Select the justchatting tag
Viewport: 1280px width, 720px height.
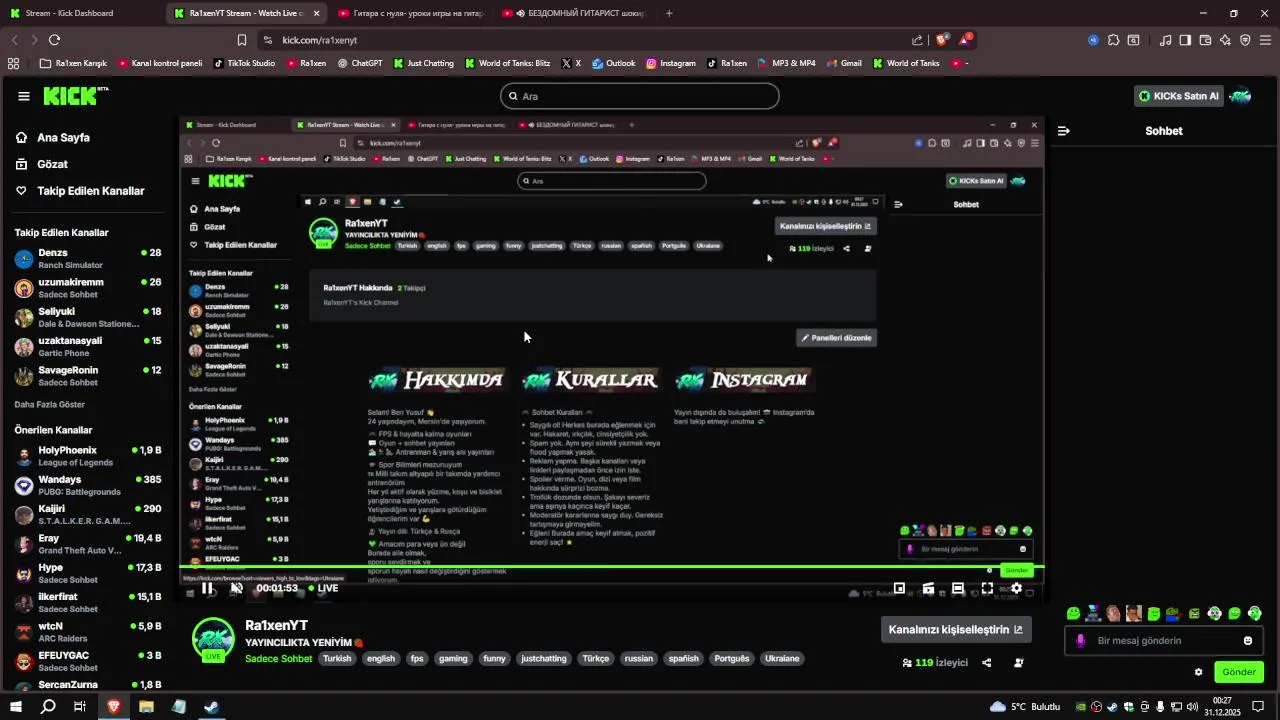click(544, 659)
